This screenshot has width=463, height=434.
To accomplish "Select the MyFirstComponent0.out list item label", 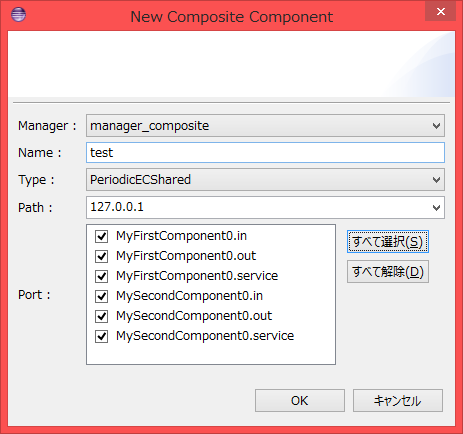I will (x=186, y=256).
